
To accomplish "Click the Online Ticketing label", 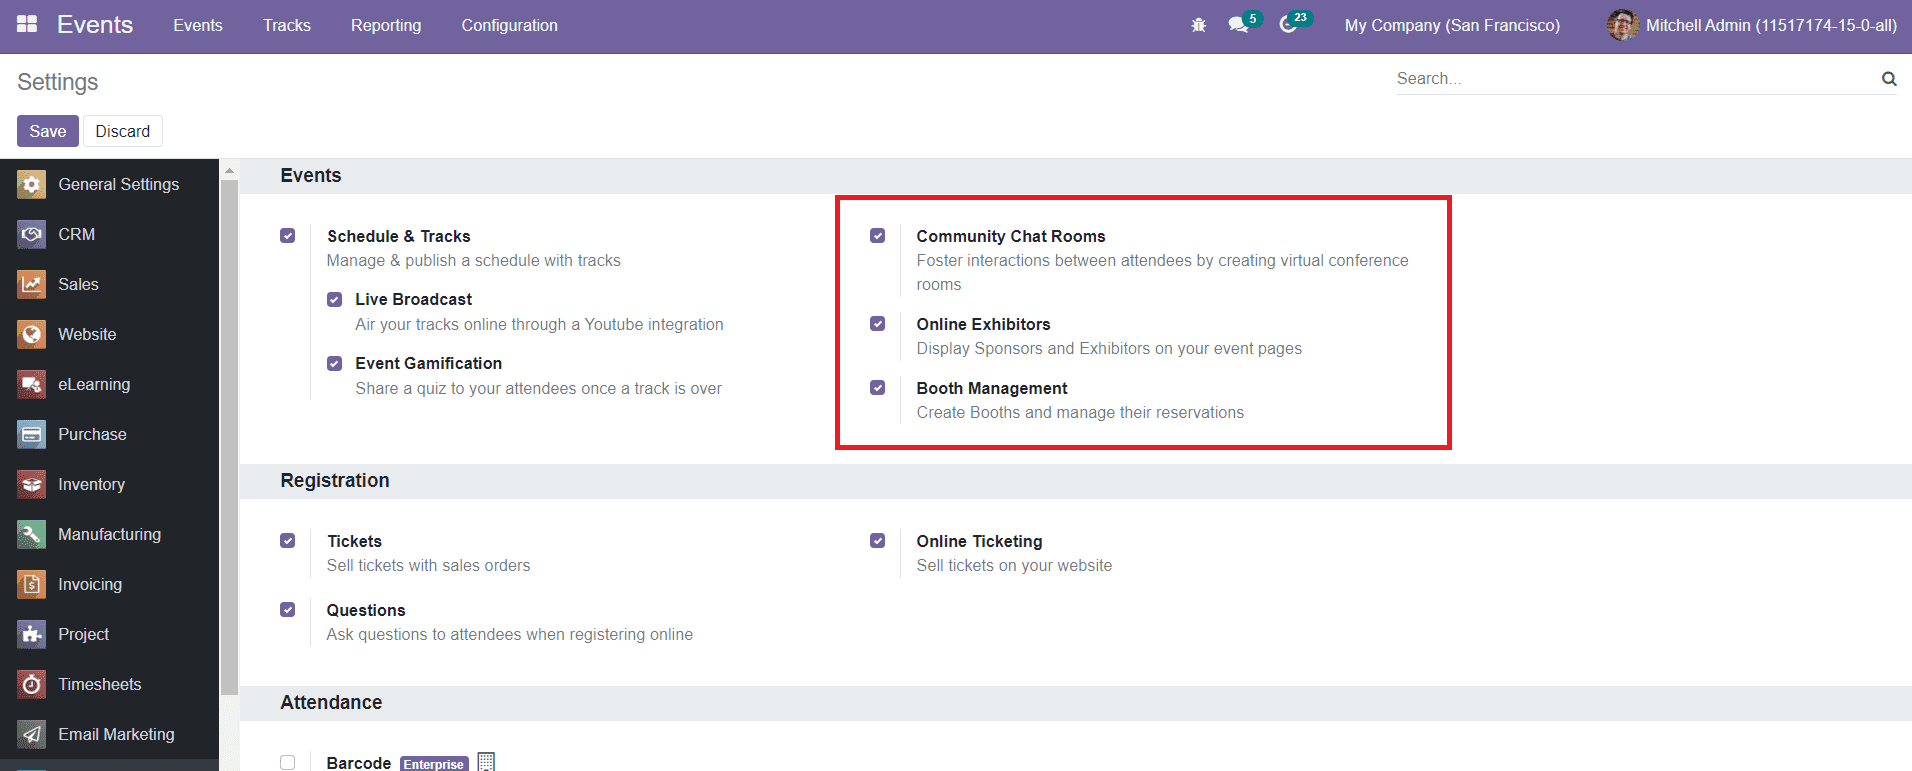I will click(x=979, y=541).
